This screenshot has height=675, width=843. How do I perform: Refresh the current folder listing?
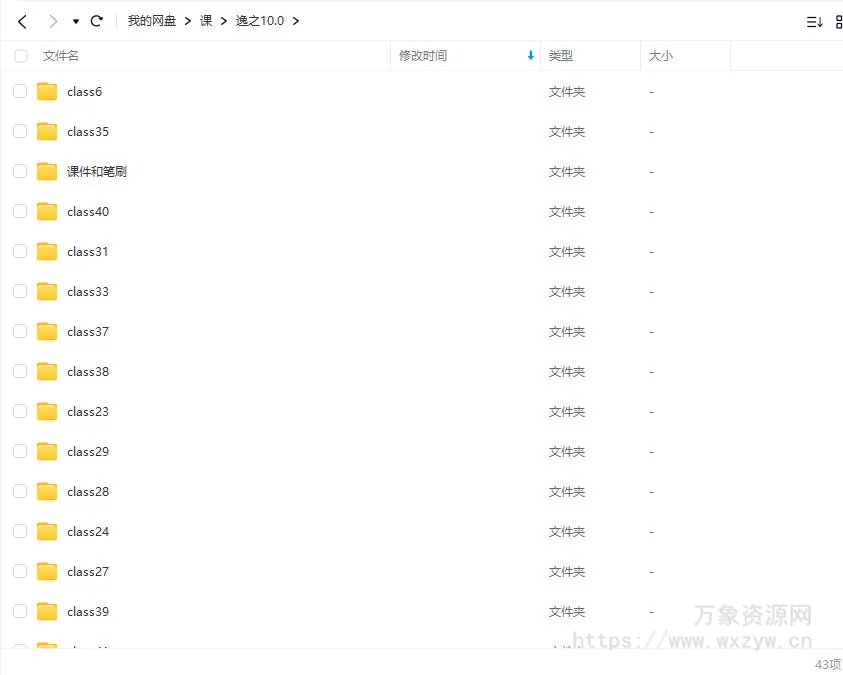pyautogui.click(x=97, y=21)
